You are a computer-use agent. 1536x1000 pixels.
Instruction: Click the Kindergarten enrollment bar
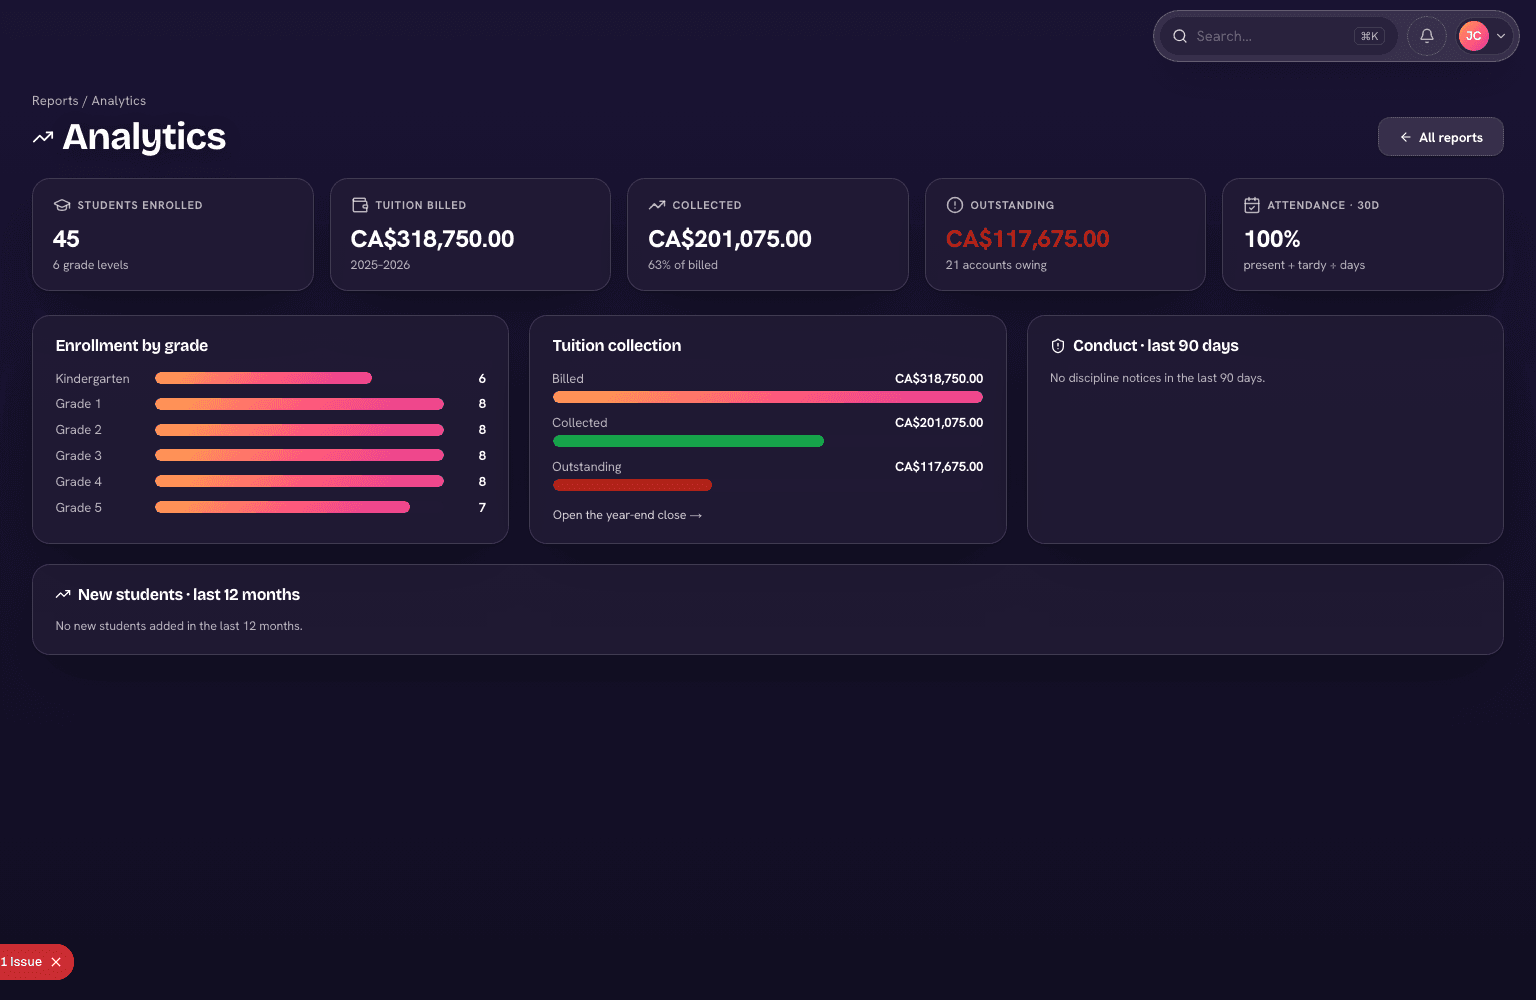pos(263,378)
